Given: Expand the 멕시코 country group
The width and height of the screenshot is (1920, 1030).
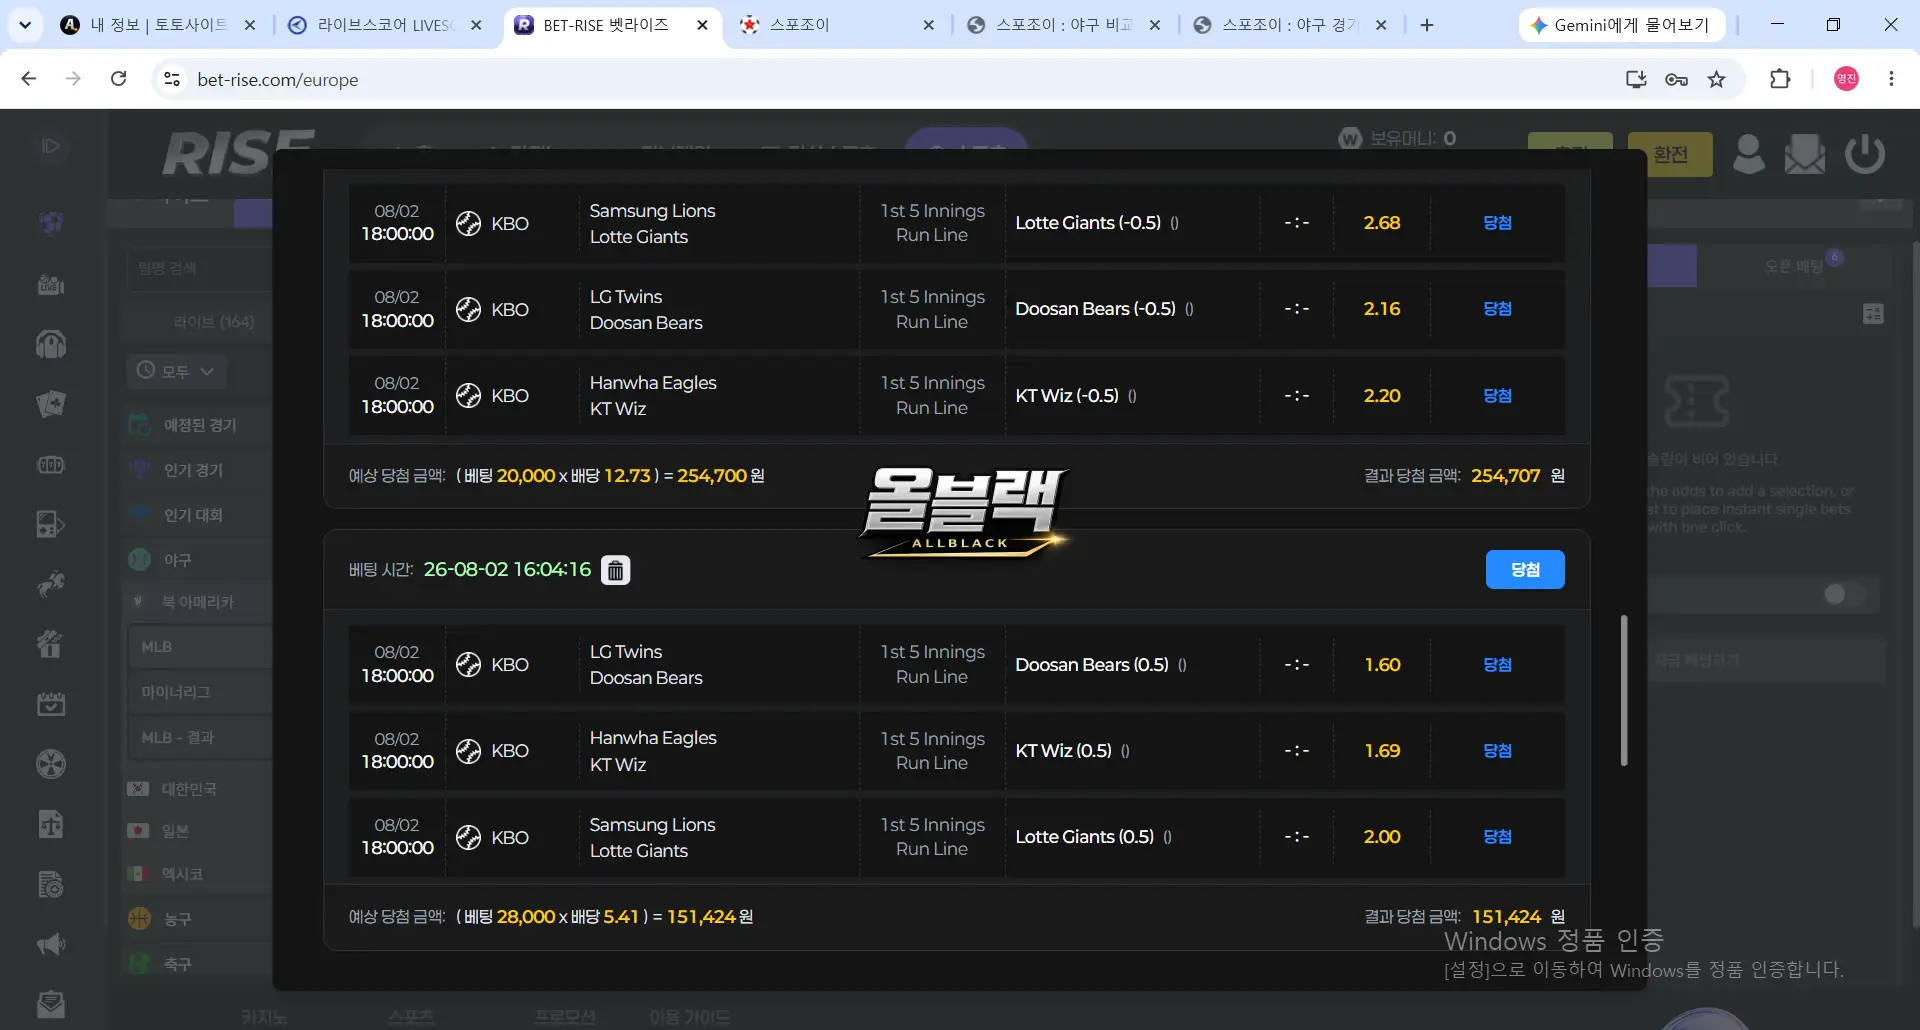Looking at the screenshot, I should (x=182, y=874).
